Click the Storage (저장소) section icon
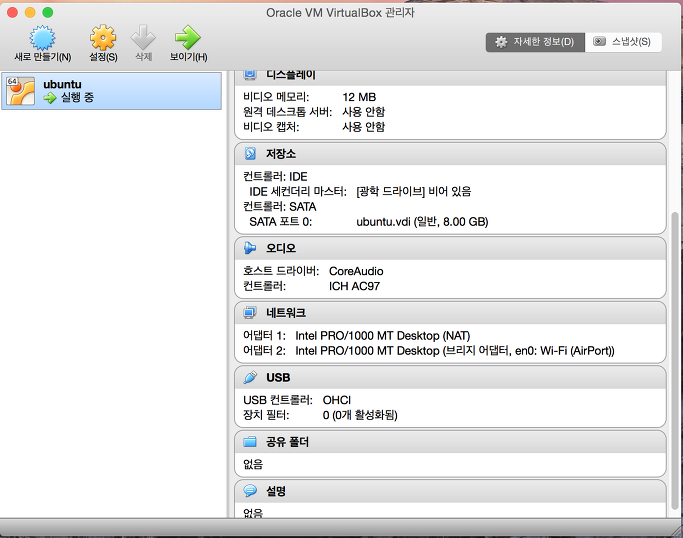The image size is (683, 538). 250,153
